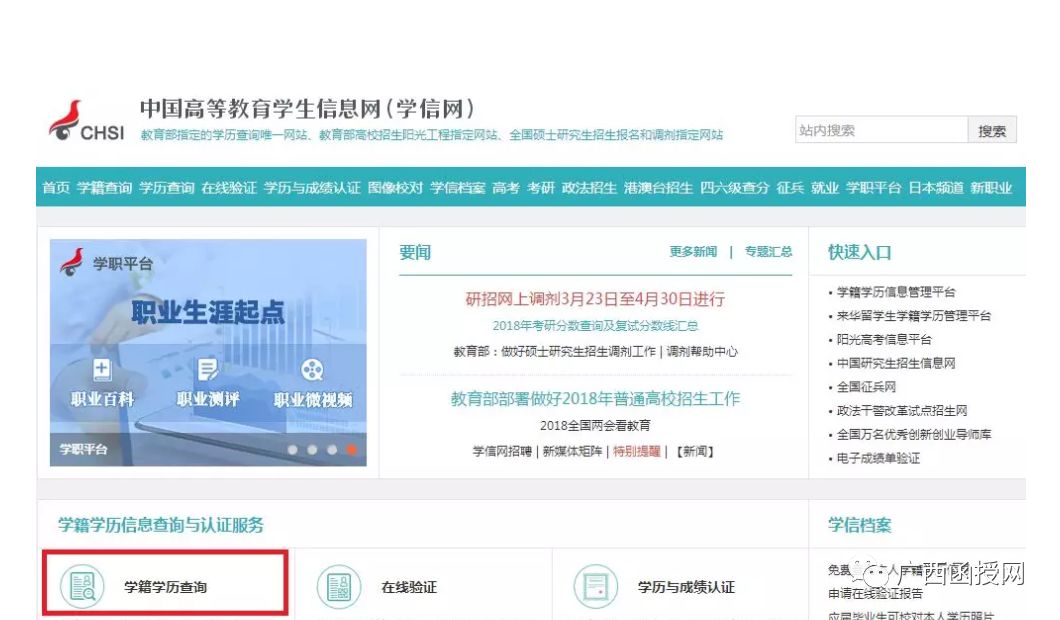Open 就业 navigation item
1060x620 pixels.
[825, 187]
